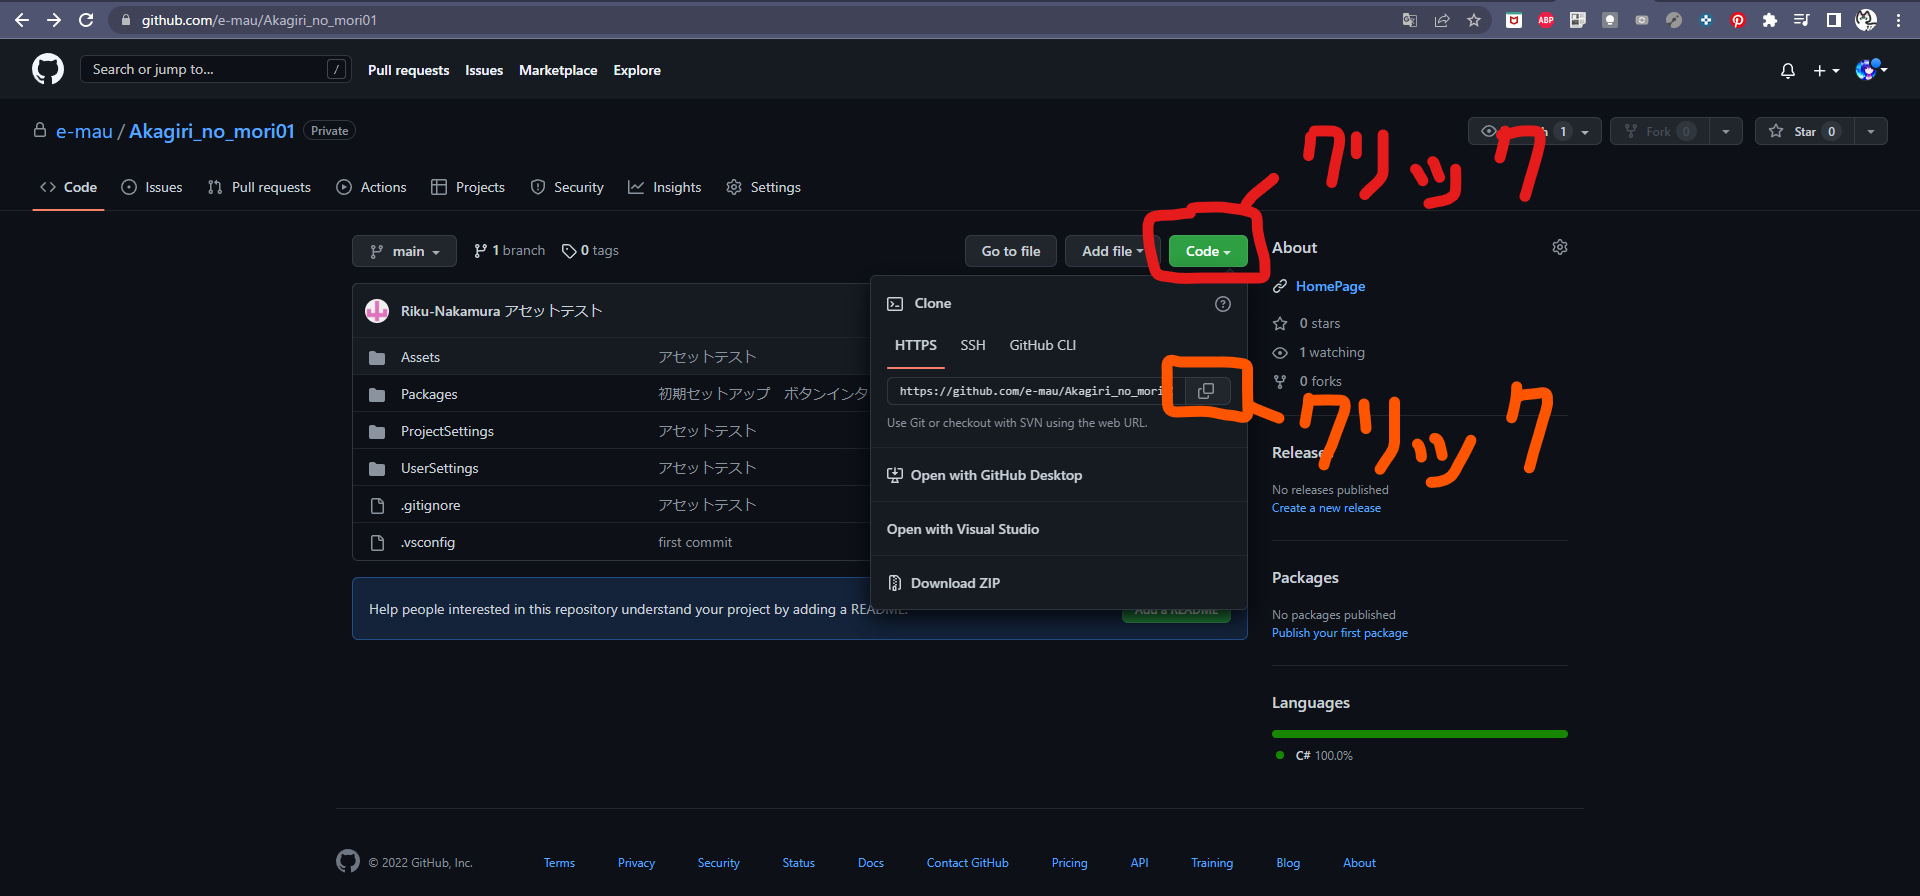Open browser side panel icon
This screenshot has width=1920, height=896.
point(1834,20)
